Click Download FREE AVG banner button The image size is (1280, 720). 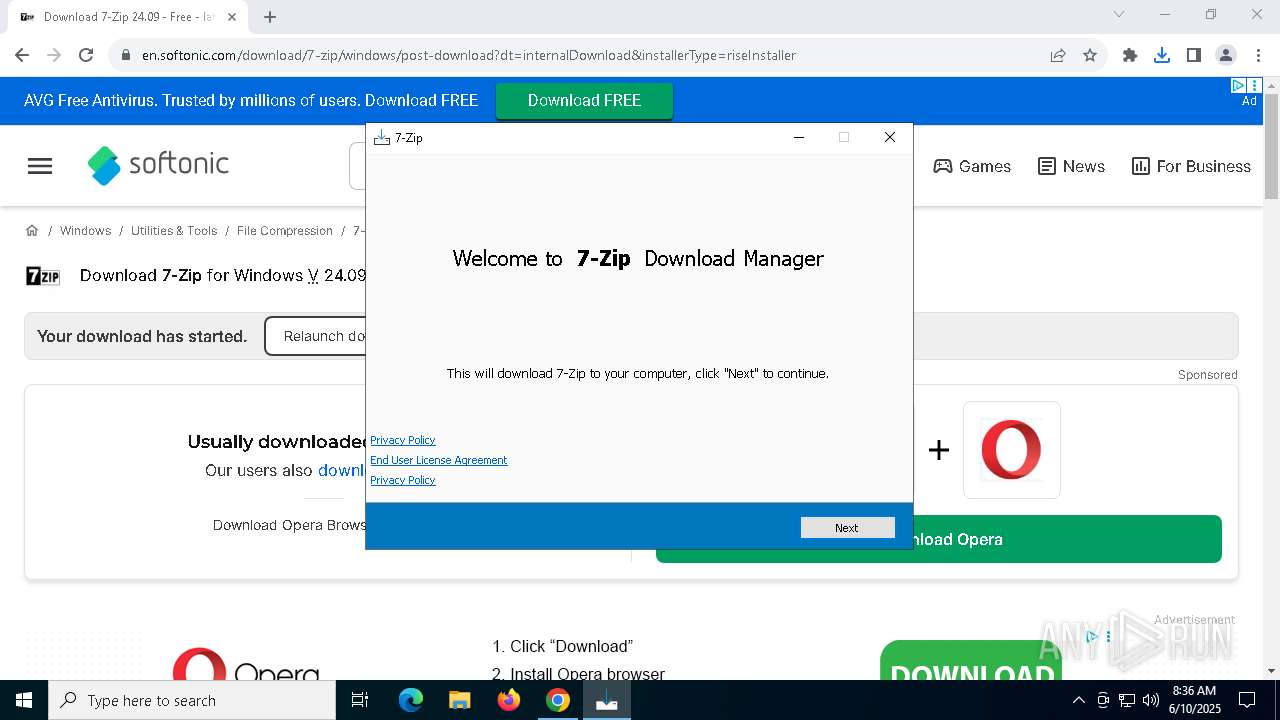tap(584, 100)
